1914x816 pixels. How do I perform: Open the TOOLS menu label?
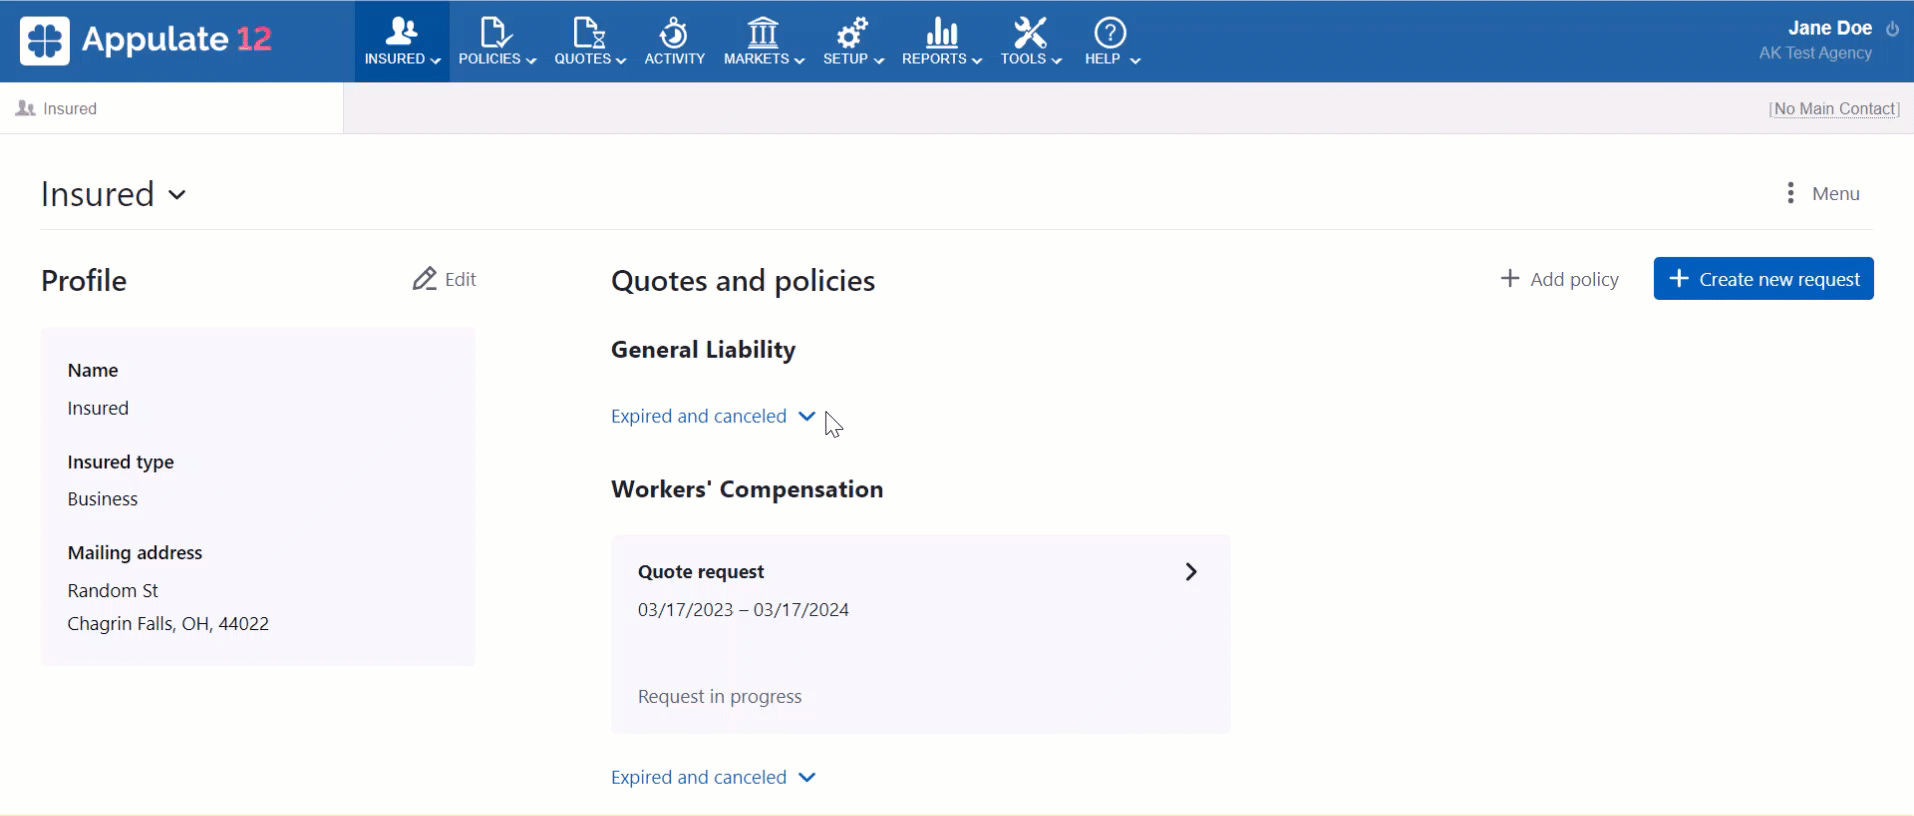tap(1023, 59)
